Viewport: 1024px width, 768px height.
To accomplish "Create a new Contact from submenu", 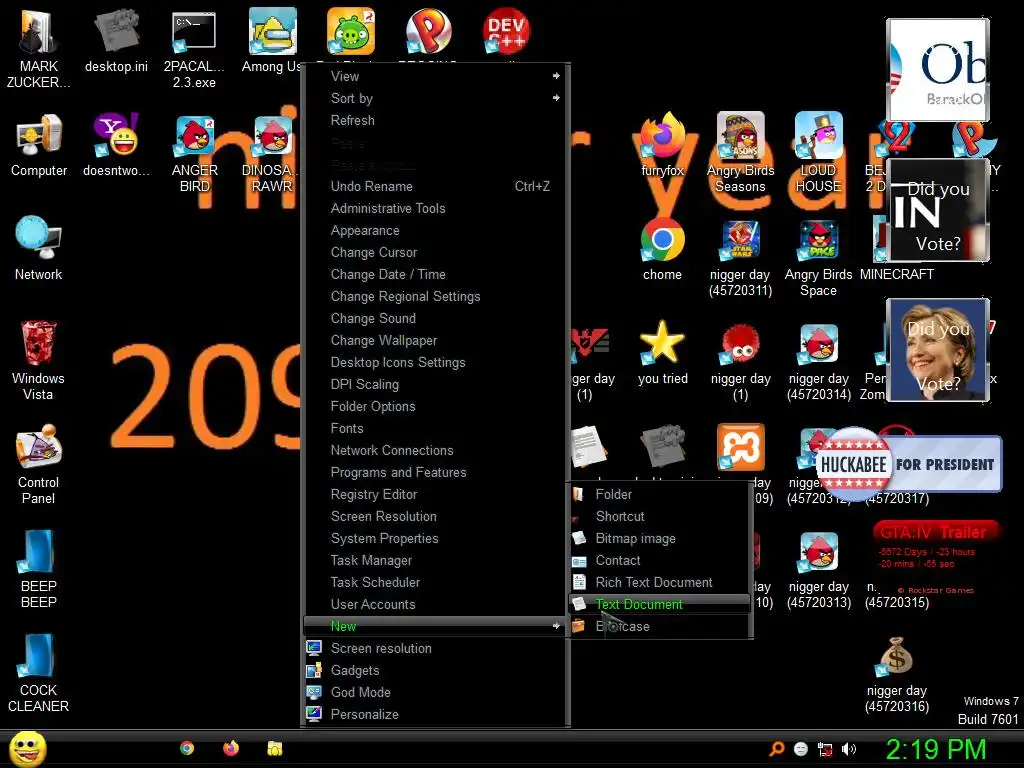I will coord(660,560).
